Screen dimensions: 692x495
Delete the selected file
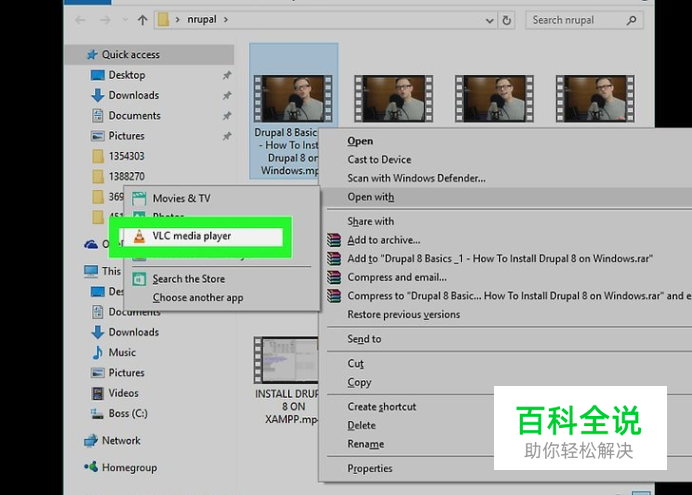point(361,425)
